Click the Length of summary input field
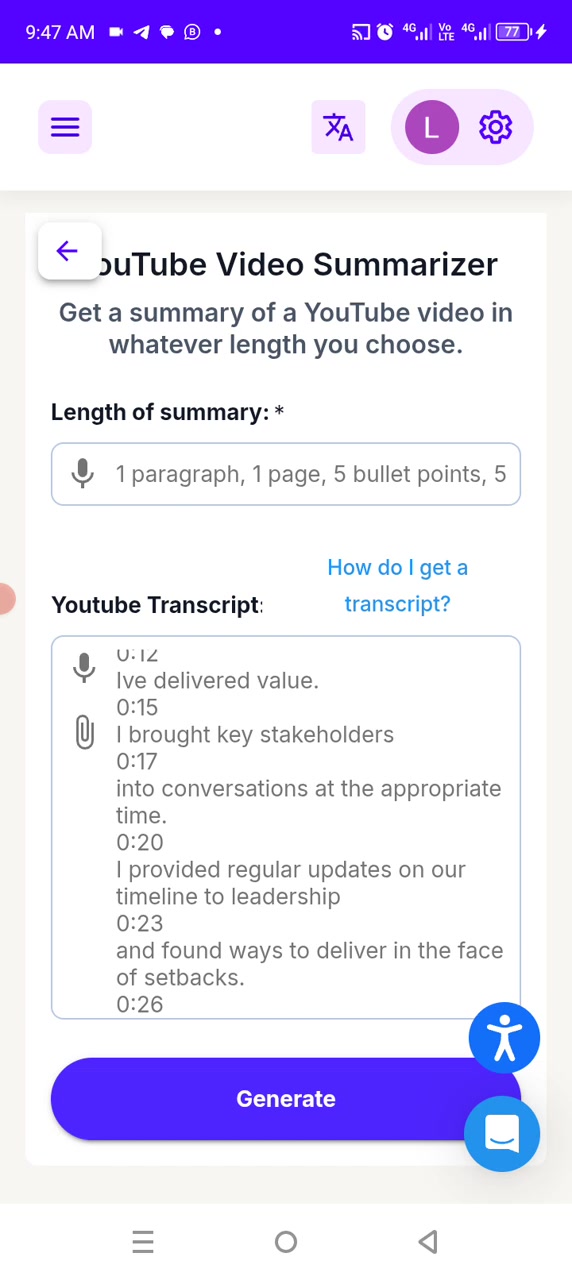The width and height of the screenshot is (572, 1280). (286, 474)
